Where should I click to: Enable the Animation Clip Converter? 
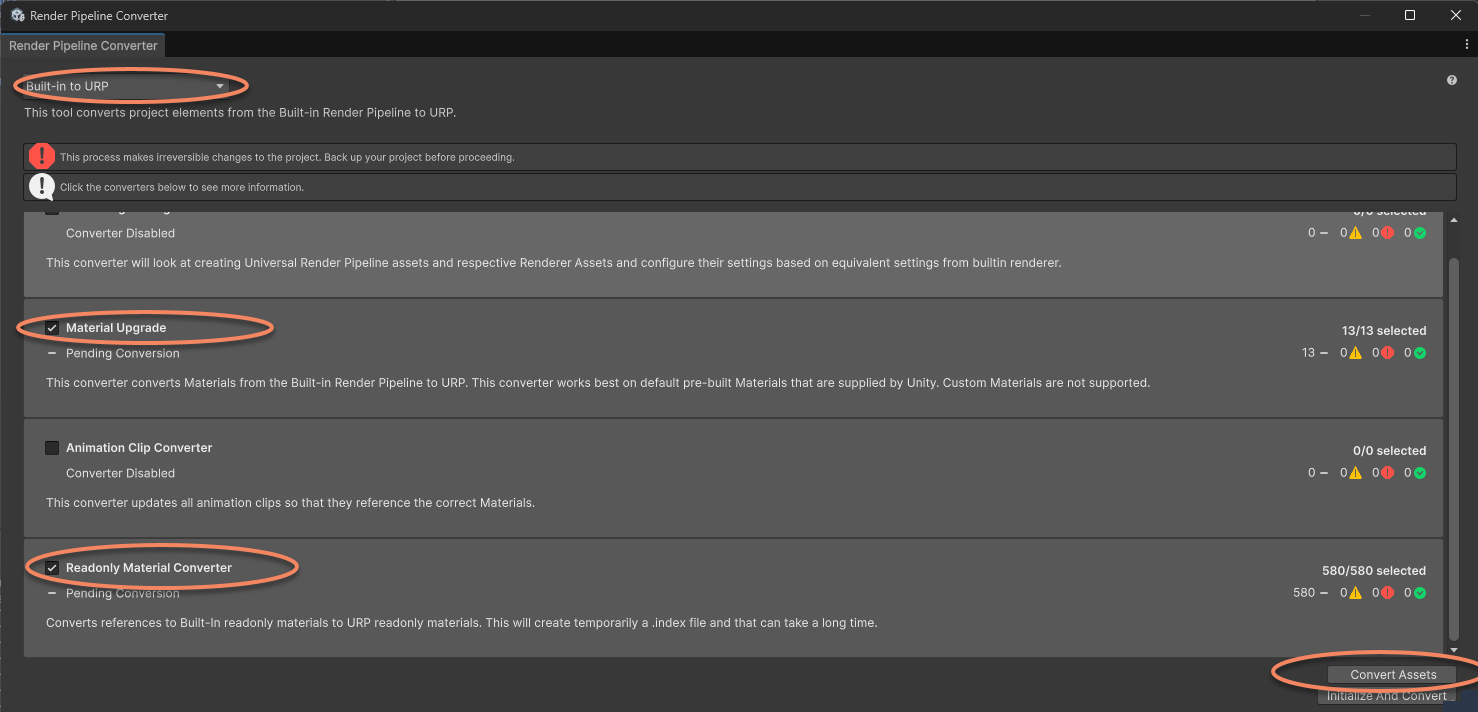click(x=51, y=447)
